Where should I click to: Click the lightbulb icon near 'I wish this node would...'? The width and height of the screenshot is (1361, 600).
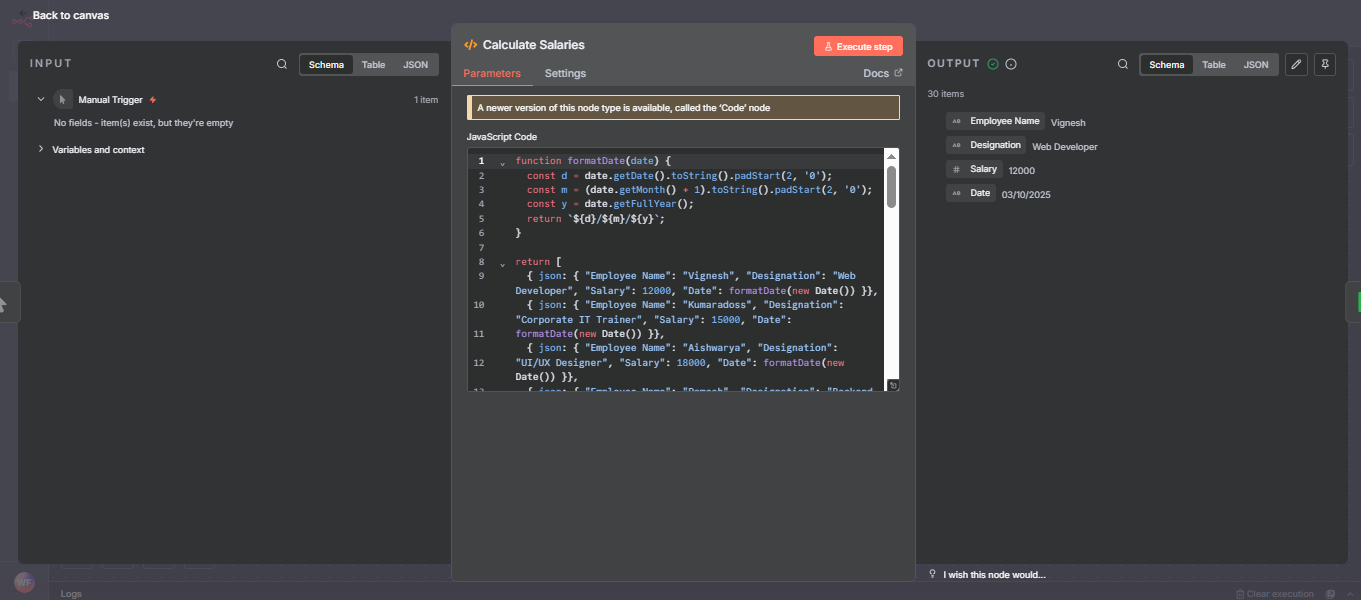(x=933, y=573)
